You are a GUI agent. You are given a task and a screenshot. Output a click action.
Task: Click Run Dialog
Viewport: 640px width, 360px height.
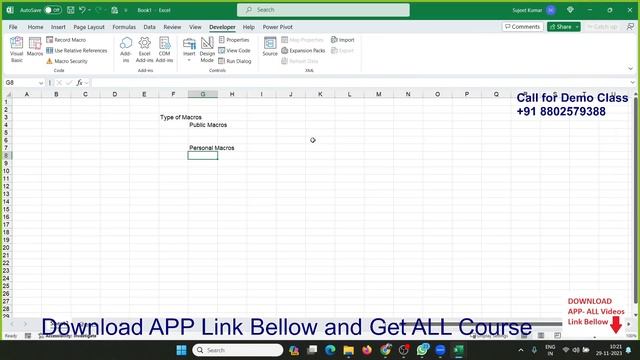tap(235, 61)
